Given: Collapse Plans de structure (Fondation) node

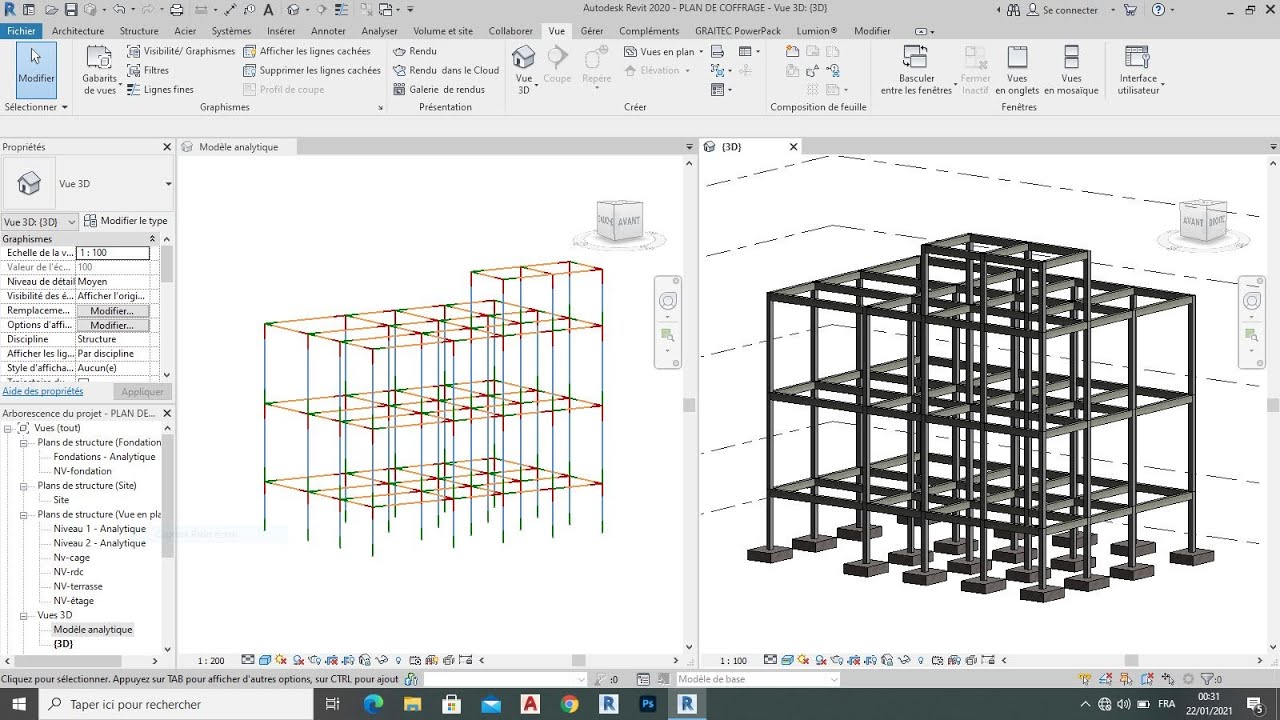Looking at the screenshot, I should pyautogui.click(x=24, y=442).
